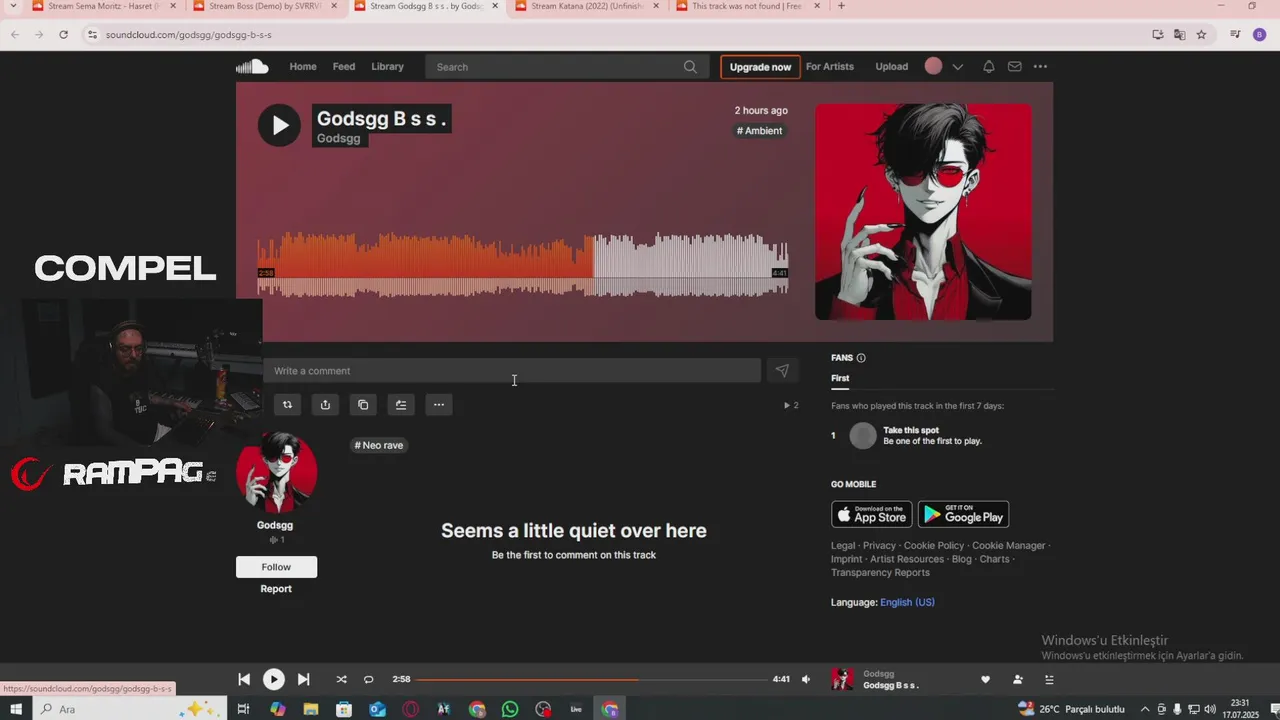Viewport: 1280px width, 720px height.
Task: Open WhatsApp from the taskbar
Action: (510, 709)
